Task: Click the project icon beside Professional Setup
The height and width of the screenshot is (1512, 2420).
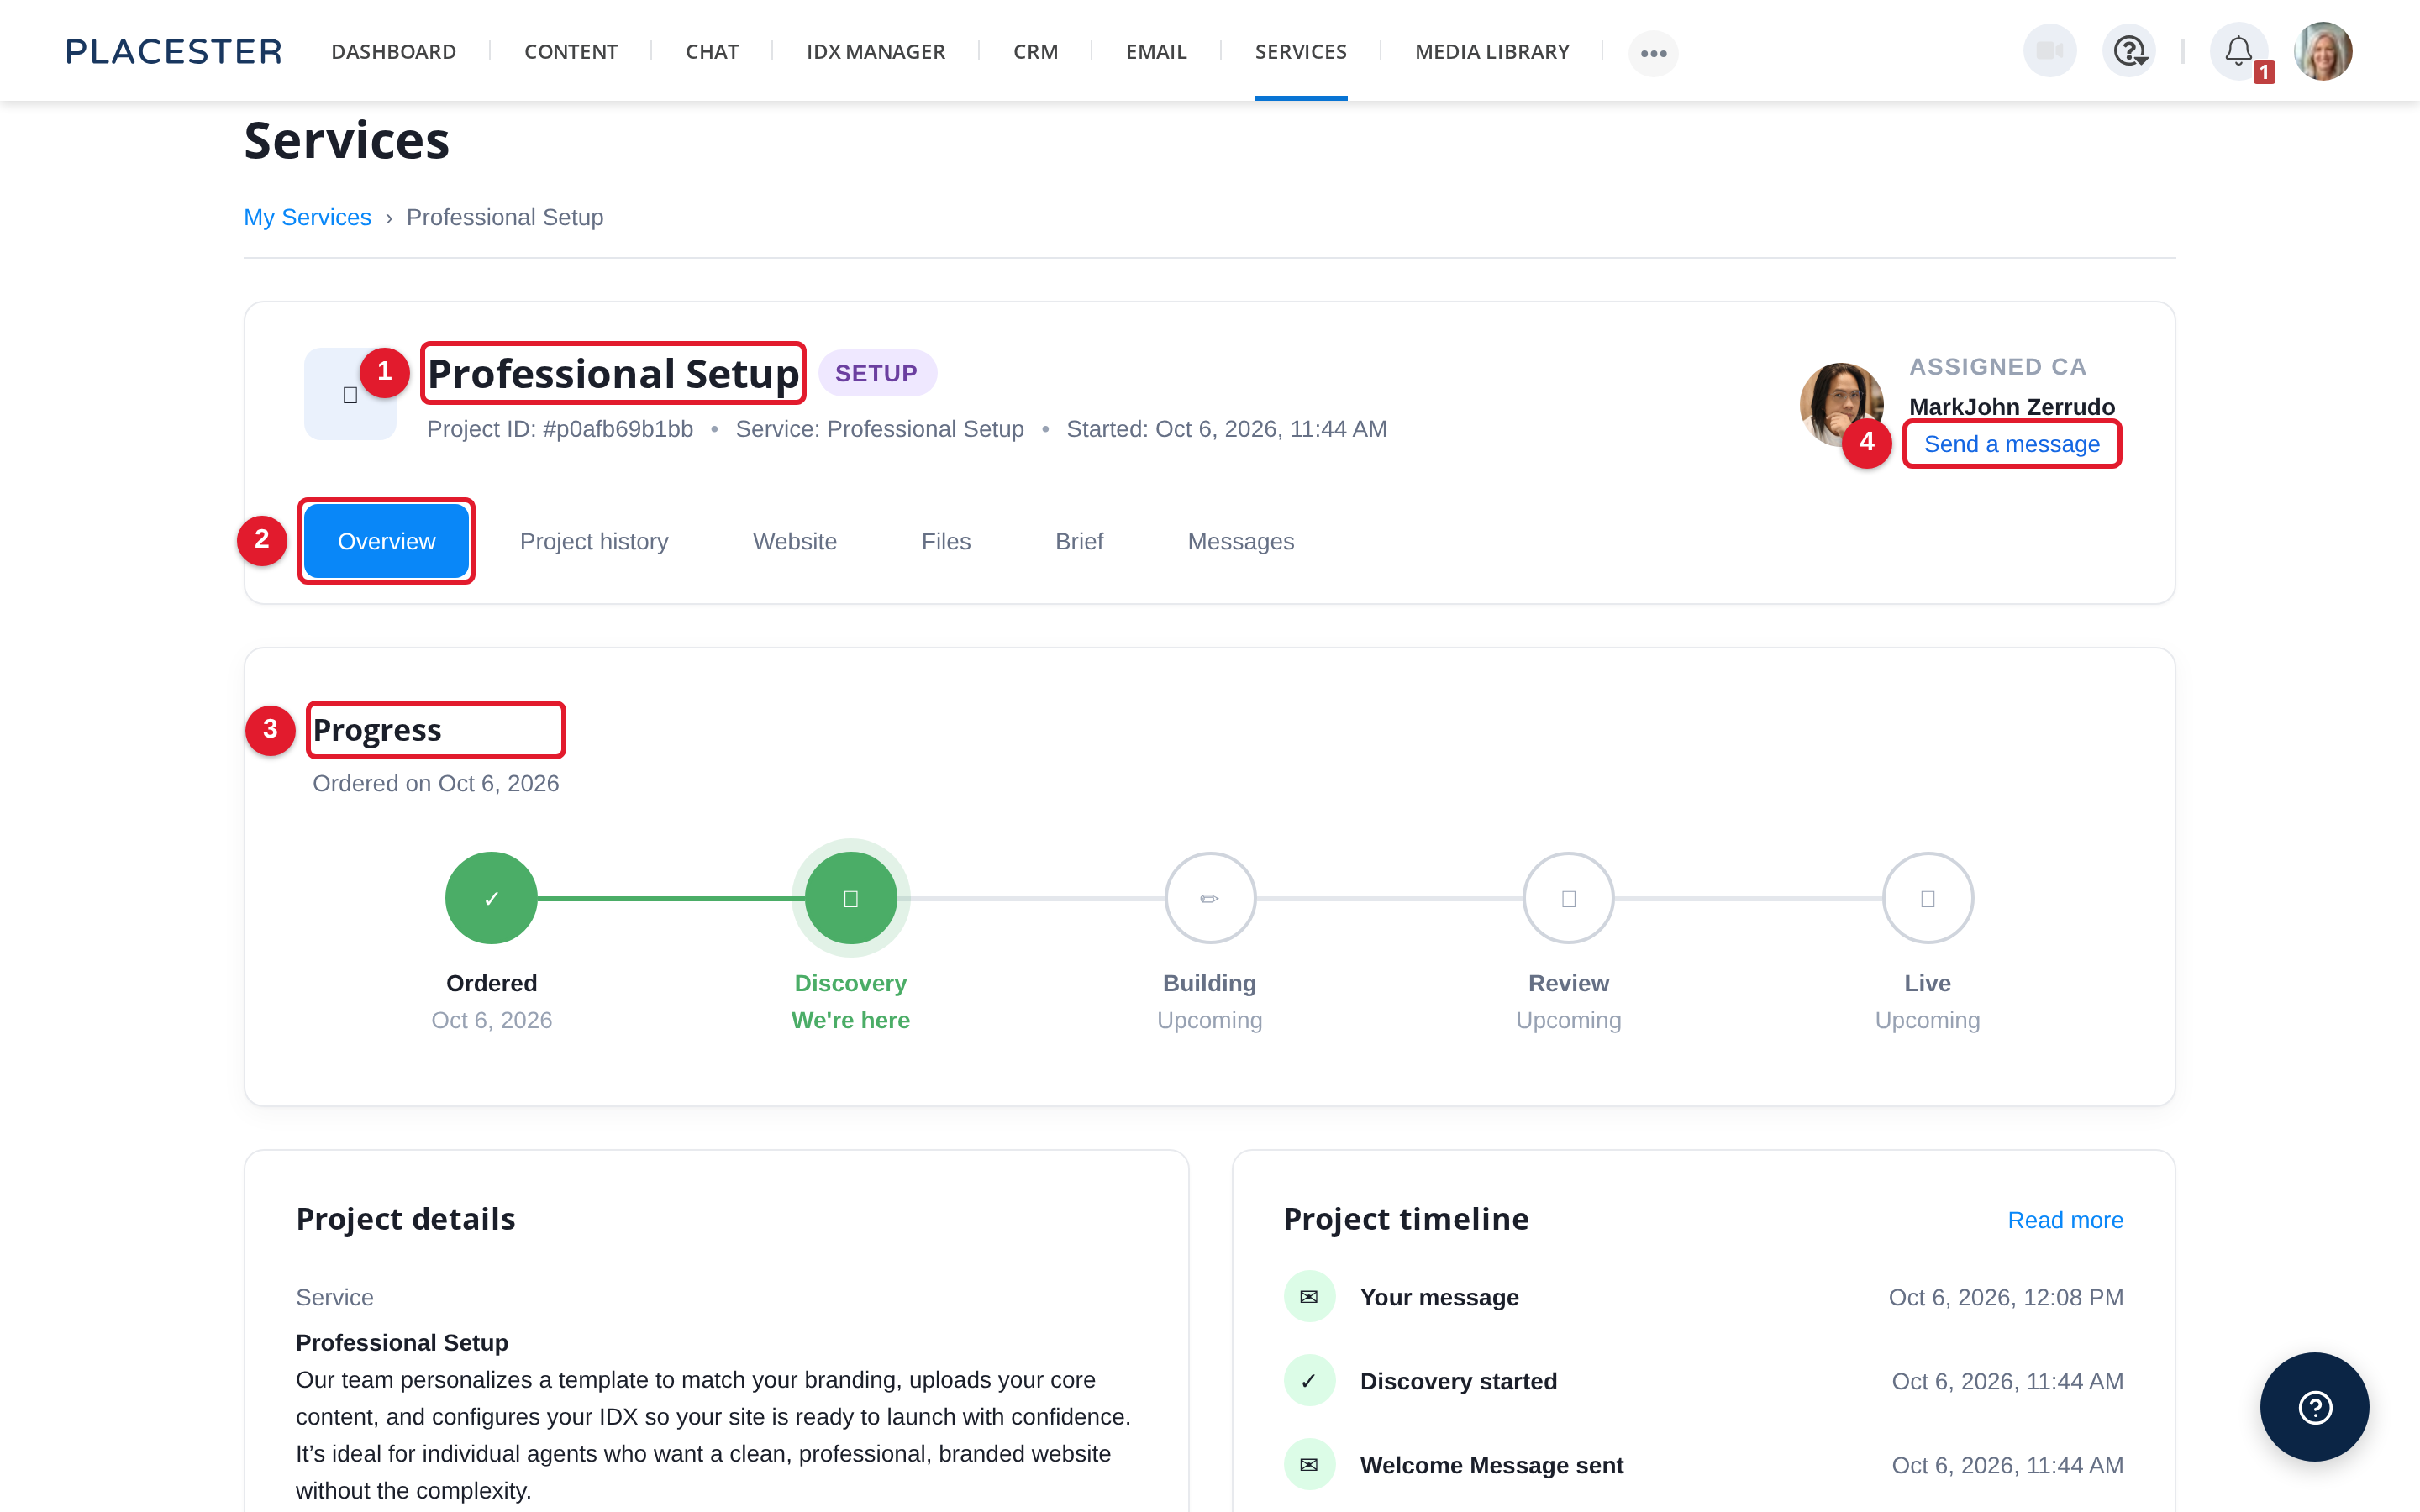Action: point(350,394)
